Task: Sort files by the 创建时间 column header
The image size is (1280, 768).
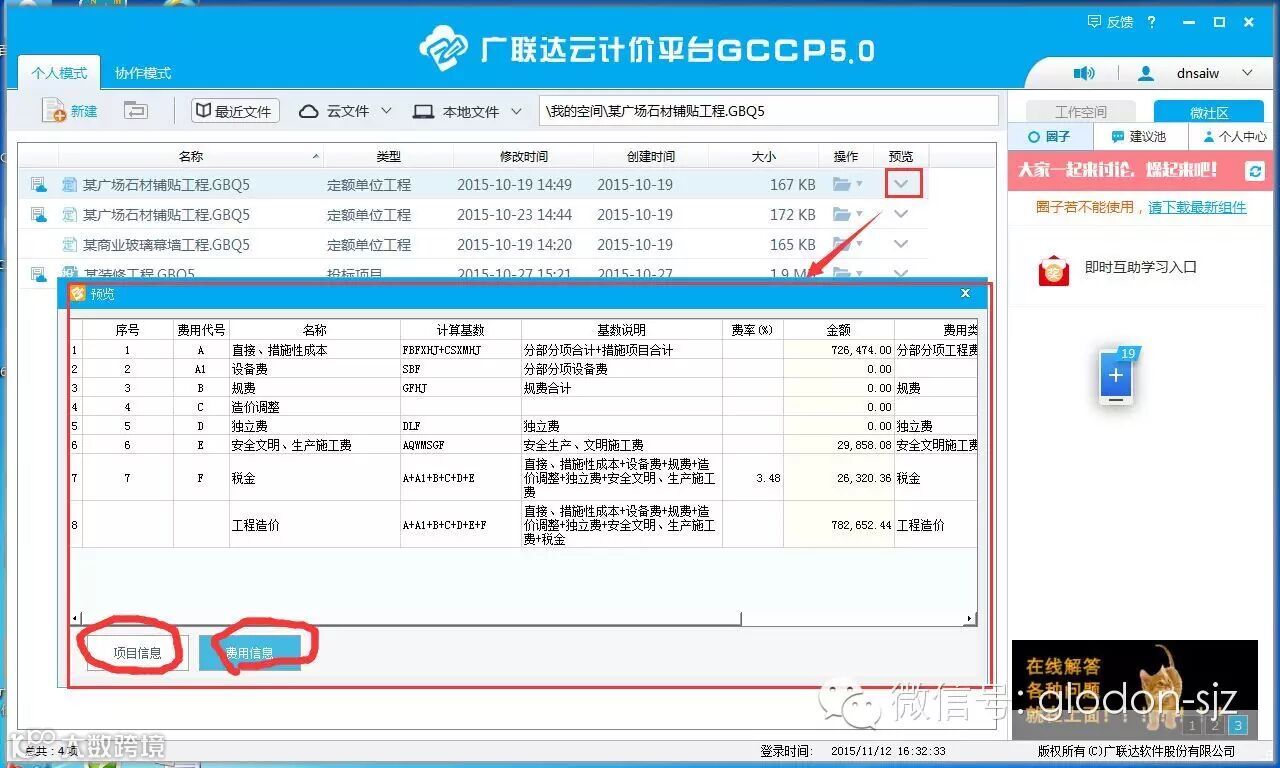Action: coord(650,156)
